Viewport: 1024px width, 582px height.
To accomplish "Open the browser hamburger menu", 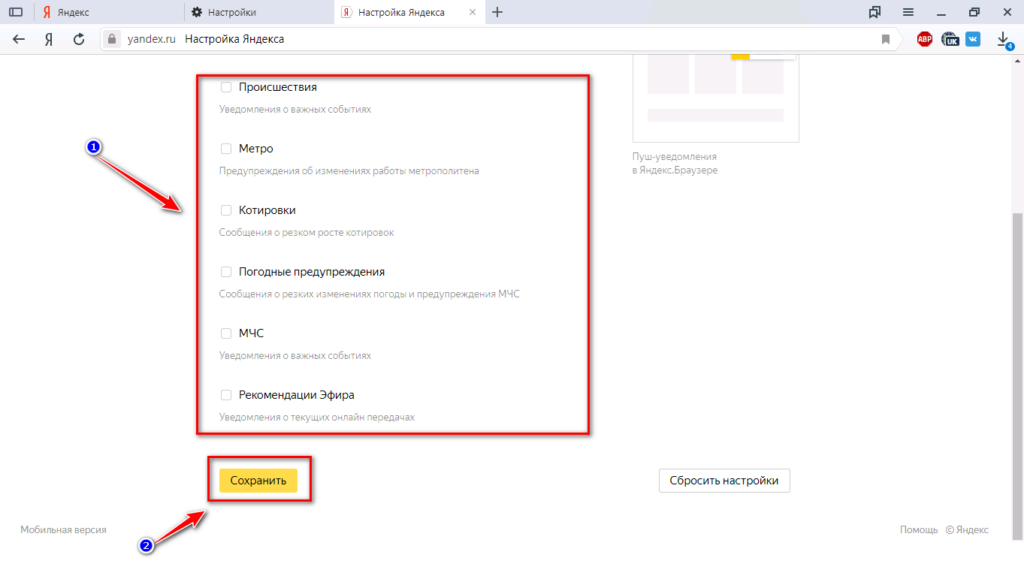I will (x=908, y=12).
